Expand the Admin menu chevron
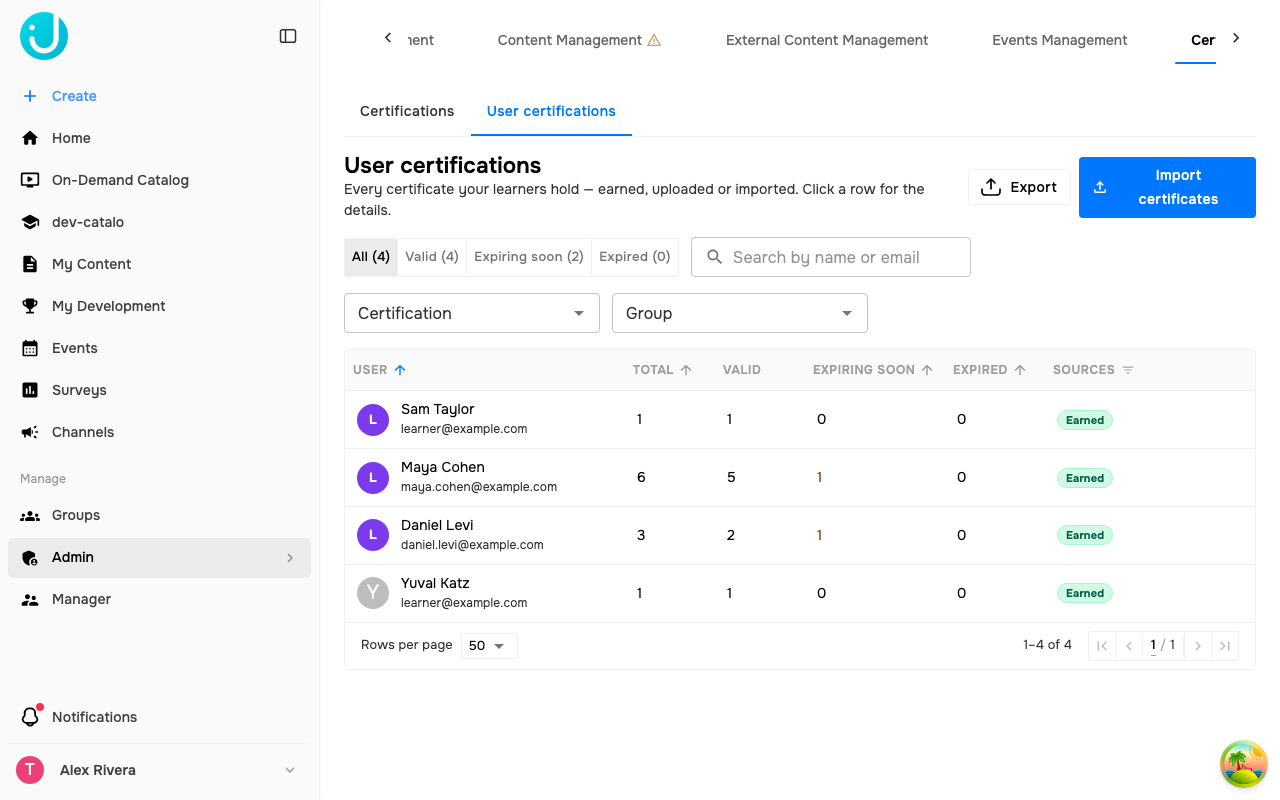Image resolution: width=1280 pixels, height=800 pixels. [x=290, y=558]
